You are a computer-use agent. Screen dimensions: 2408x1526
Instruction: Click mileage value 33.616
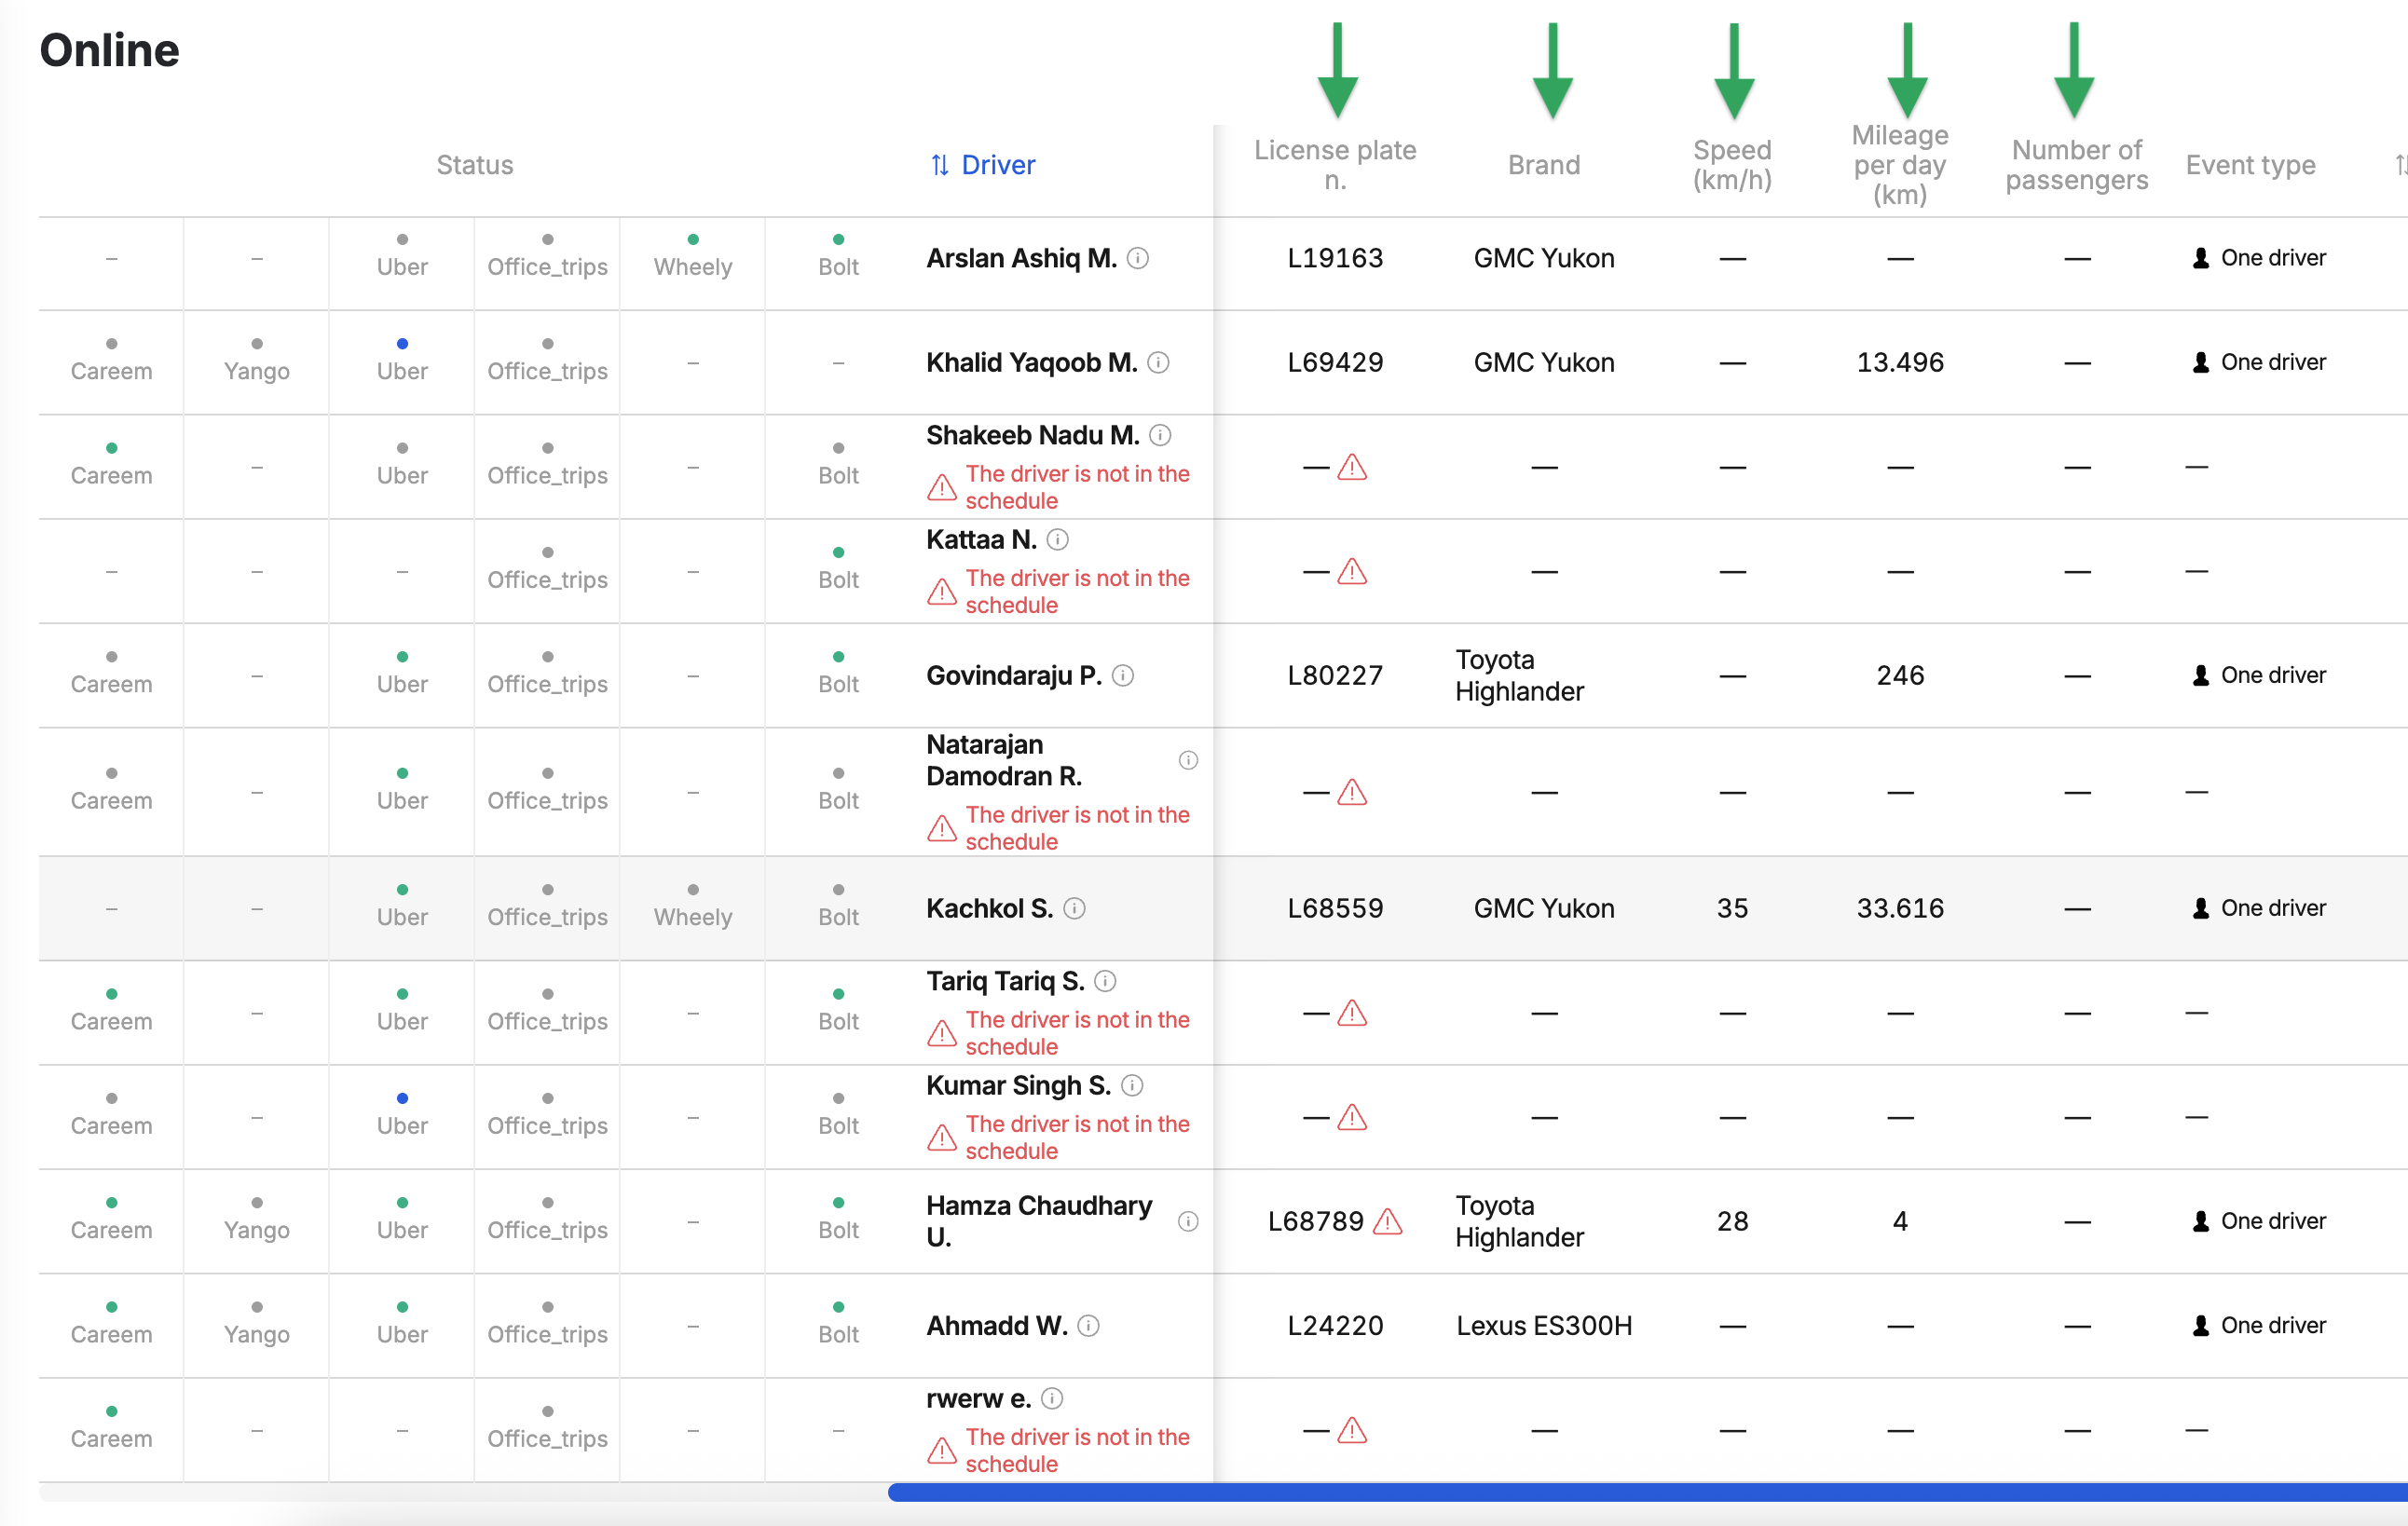point(1900,908)
